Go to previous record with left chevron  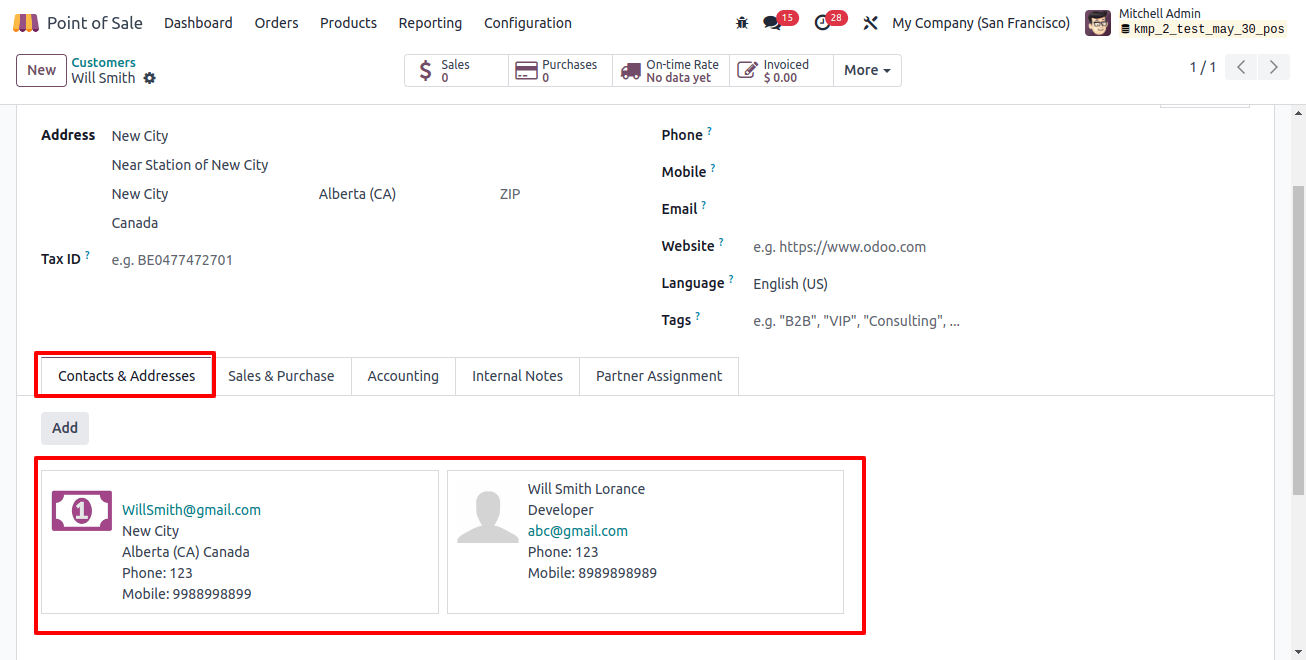point(1241,68)
